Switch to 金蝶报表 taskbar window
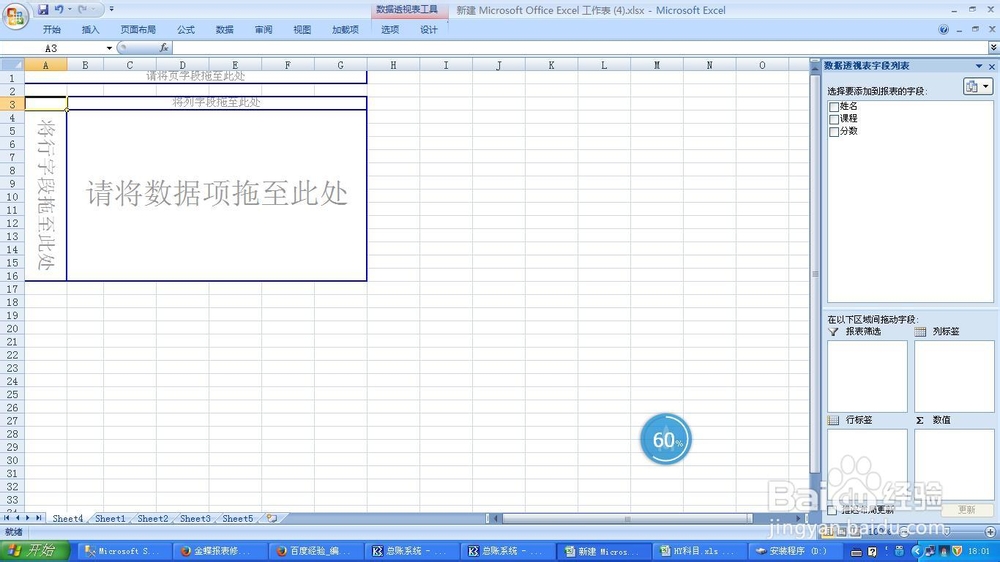This screenshot has width=1000, height=562. pyautogui.click(x=219, y=551)
